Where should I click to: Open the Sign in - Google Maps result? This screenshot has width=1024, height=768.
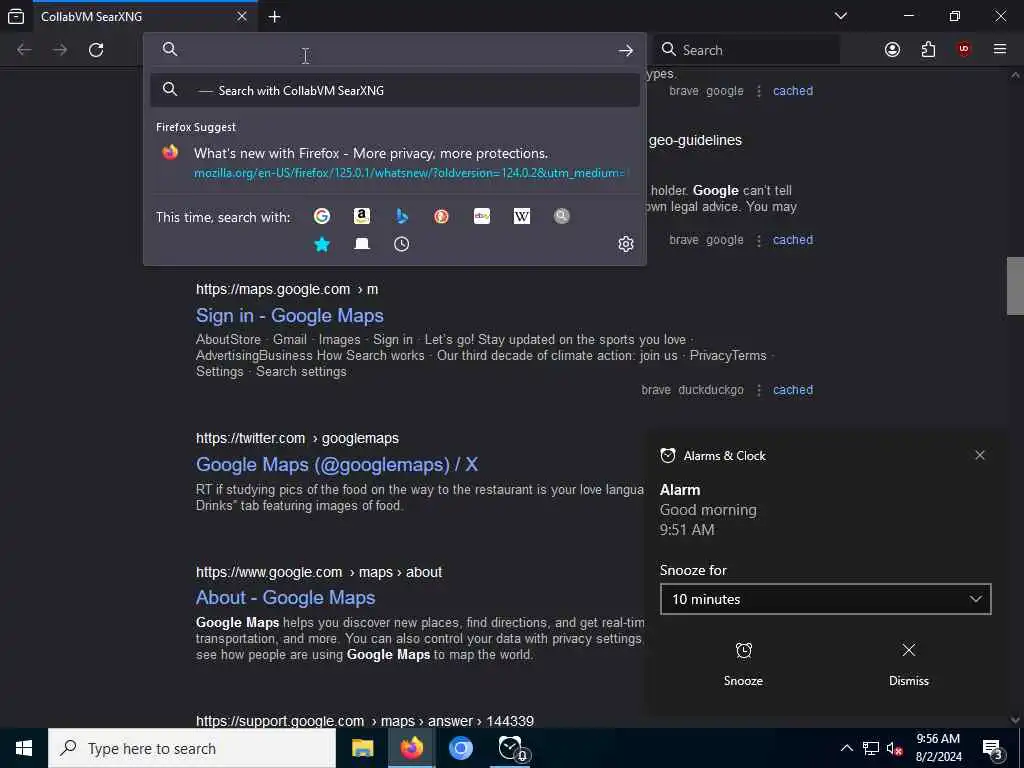tap(289, 315)
